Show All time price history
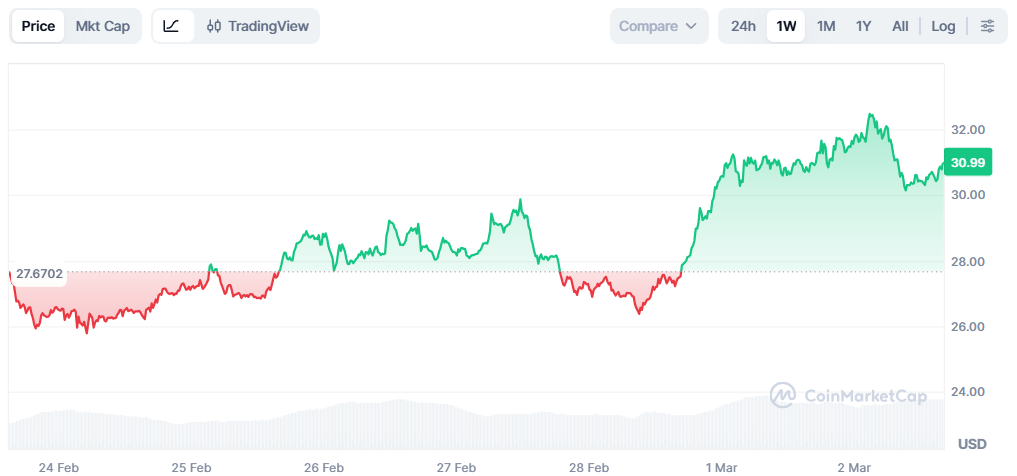1017x476 pixels. click(900, 26)
